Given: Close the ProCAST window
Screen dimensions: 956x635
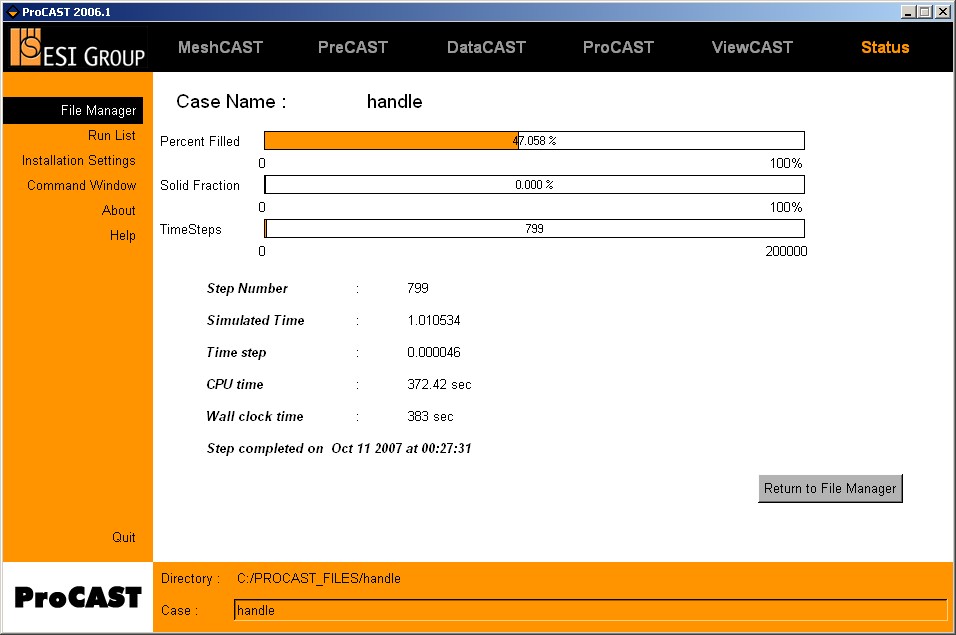Looking at the screenshot, I should point(942,12).
